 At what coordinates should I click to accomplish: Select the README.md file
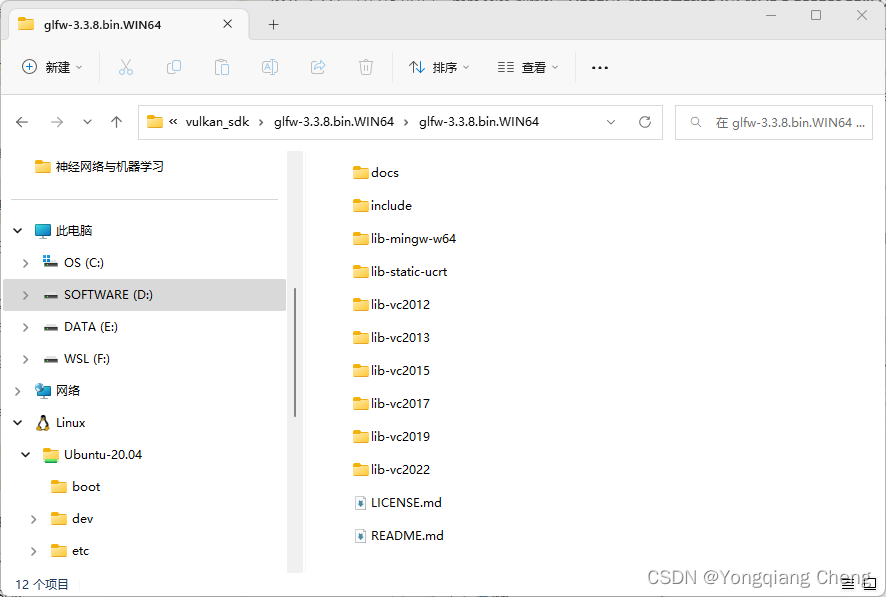[x=398, y=535]
